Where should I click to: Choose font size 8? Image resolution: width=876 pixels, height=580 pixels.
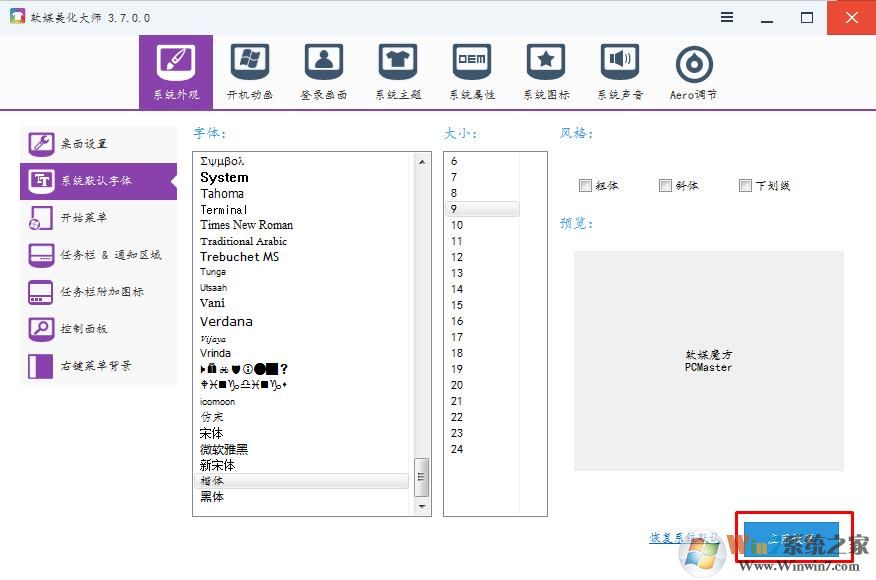[454, 193]
